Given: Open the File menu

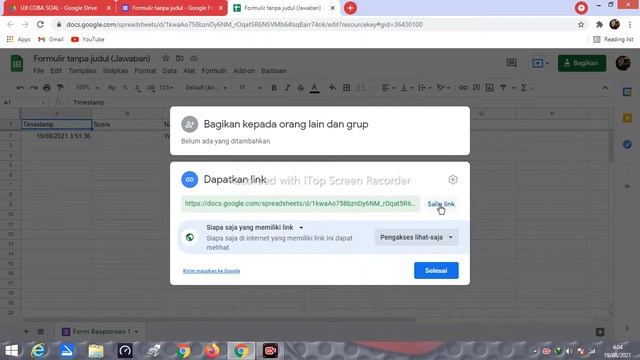Looking at the screenshot, I should 38,71.
